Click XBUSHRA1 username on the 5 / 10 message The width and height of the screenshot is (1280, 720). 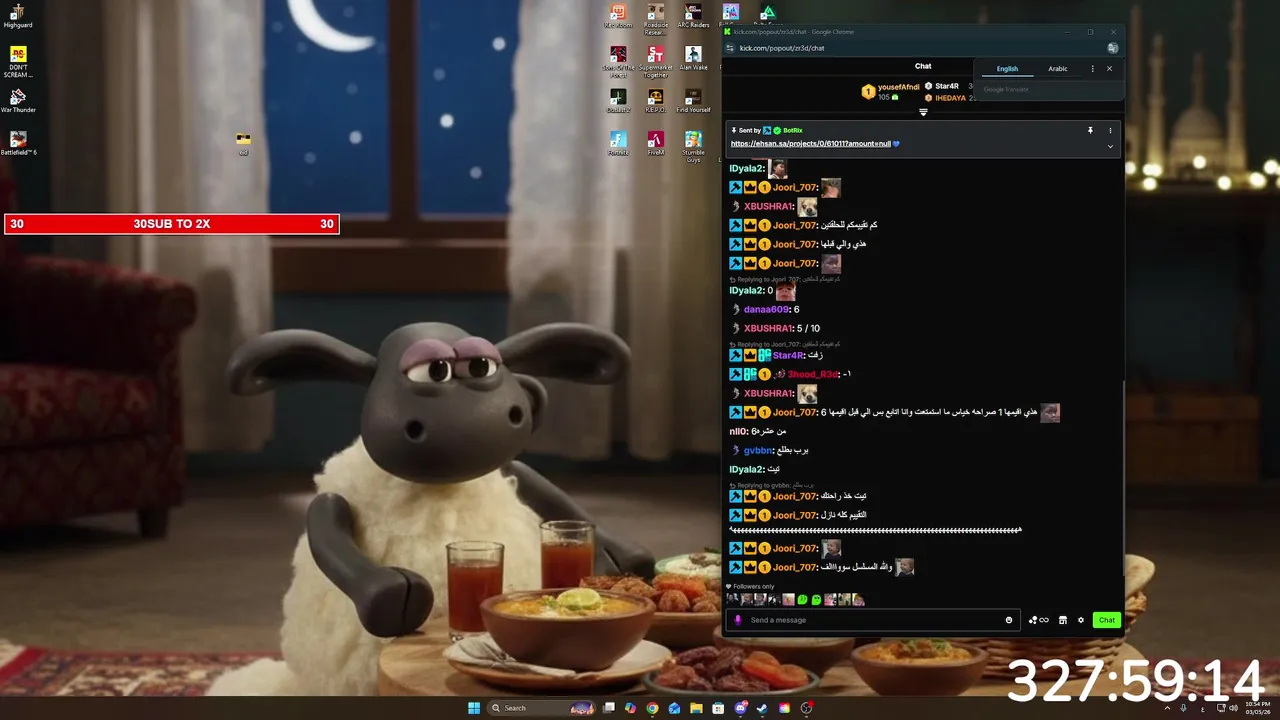(768, 329)
